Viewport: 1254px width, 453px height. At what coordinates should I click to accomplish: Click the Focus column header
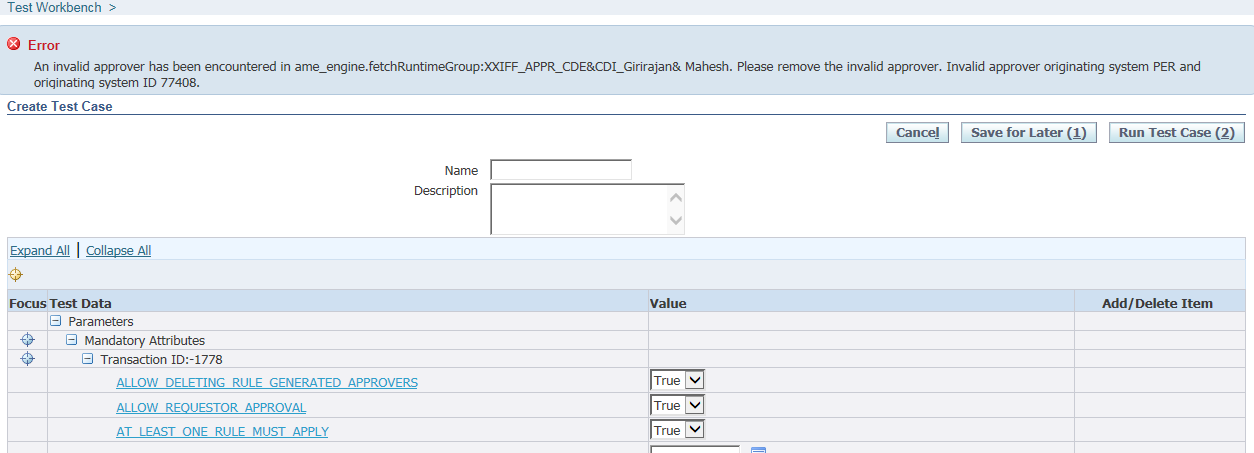[27, 303]
